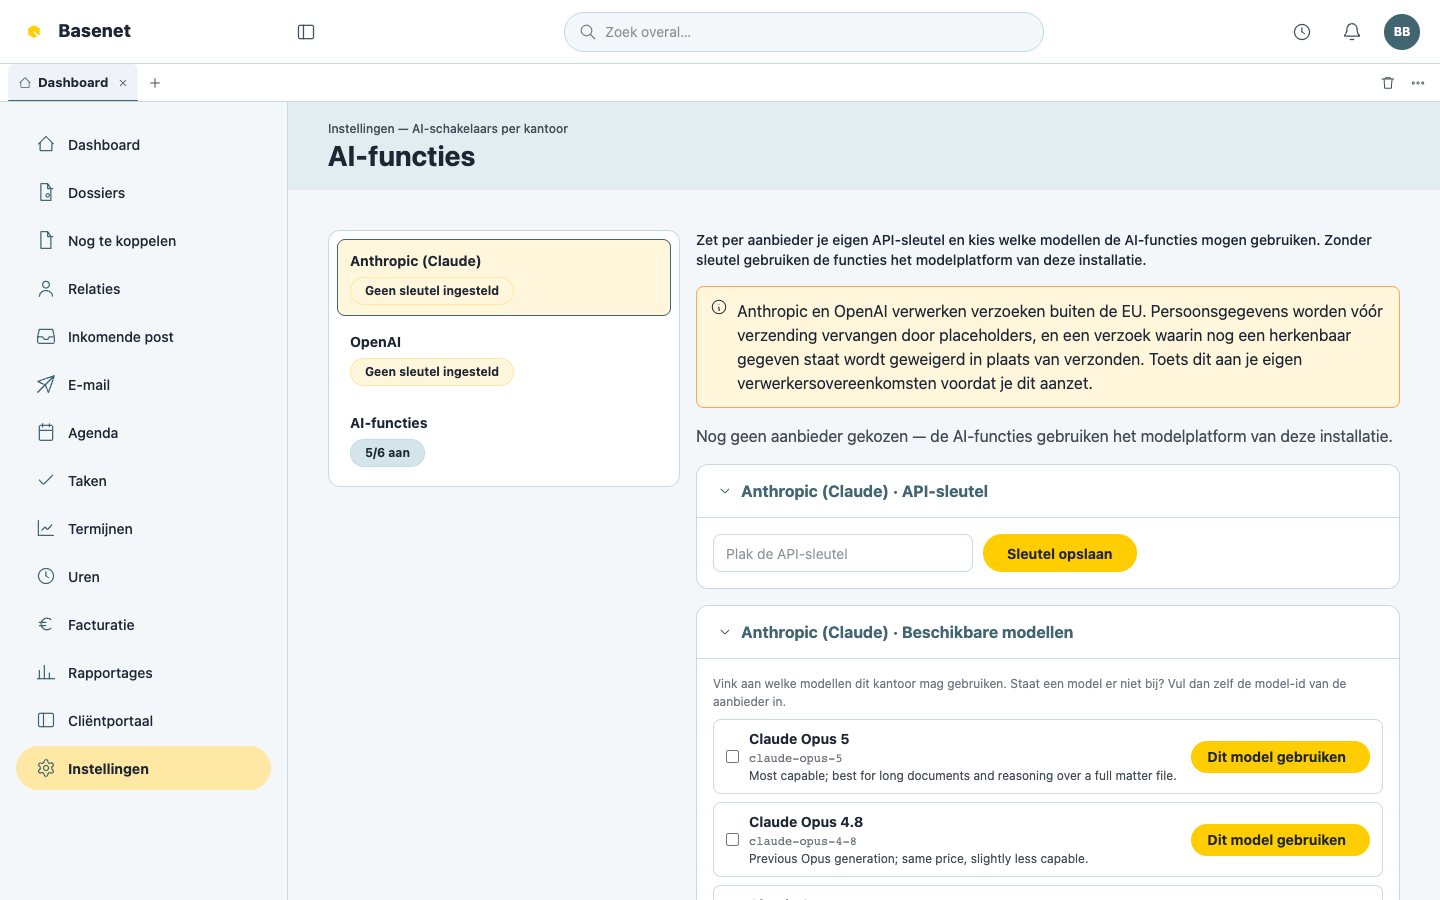Click the Taken checkmark icon
The height and width of the screenshot is (900, 1440).
click(x=46, y=480)
